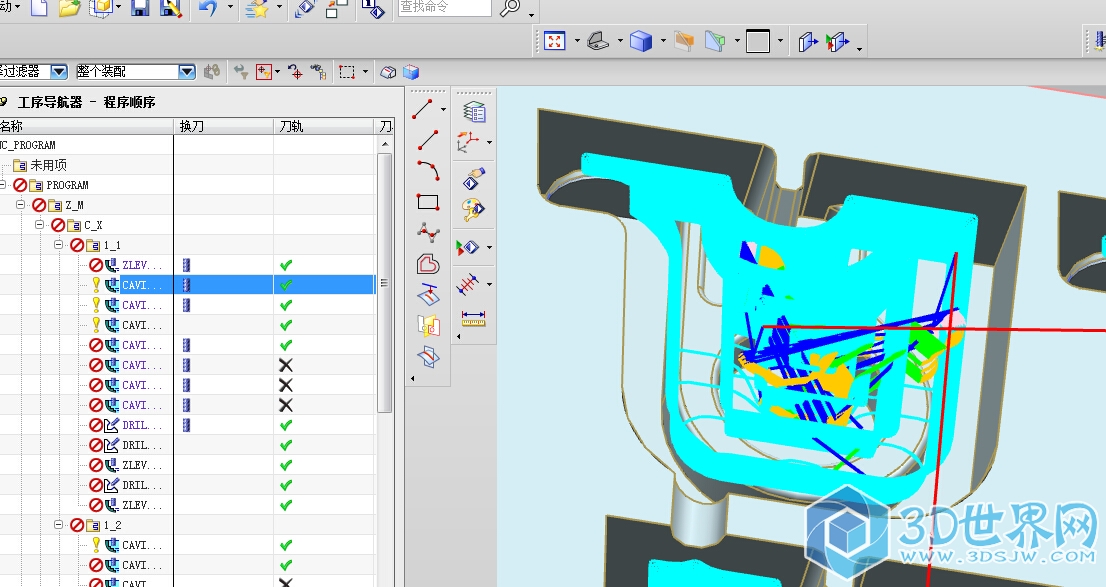Screen dimensions: 1106x587
Task: Select the heart-shaped offset curve tool
Action: click(x=428, y=264)
